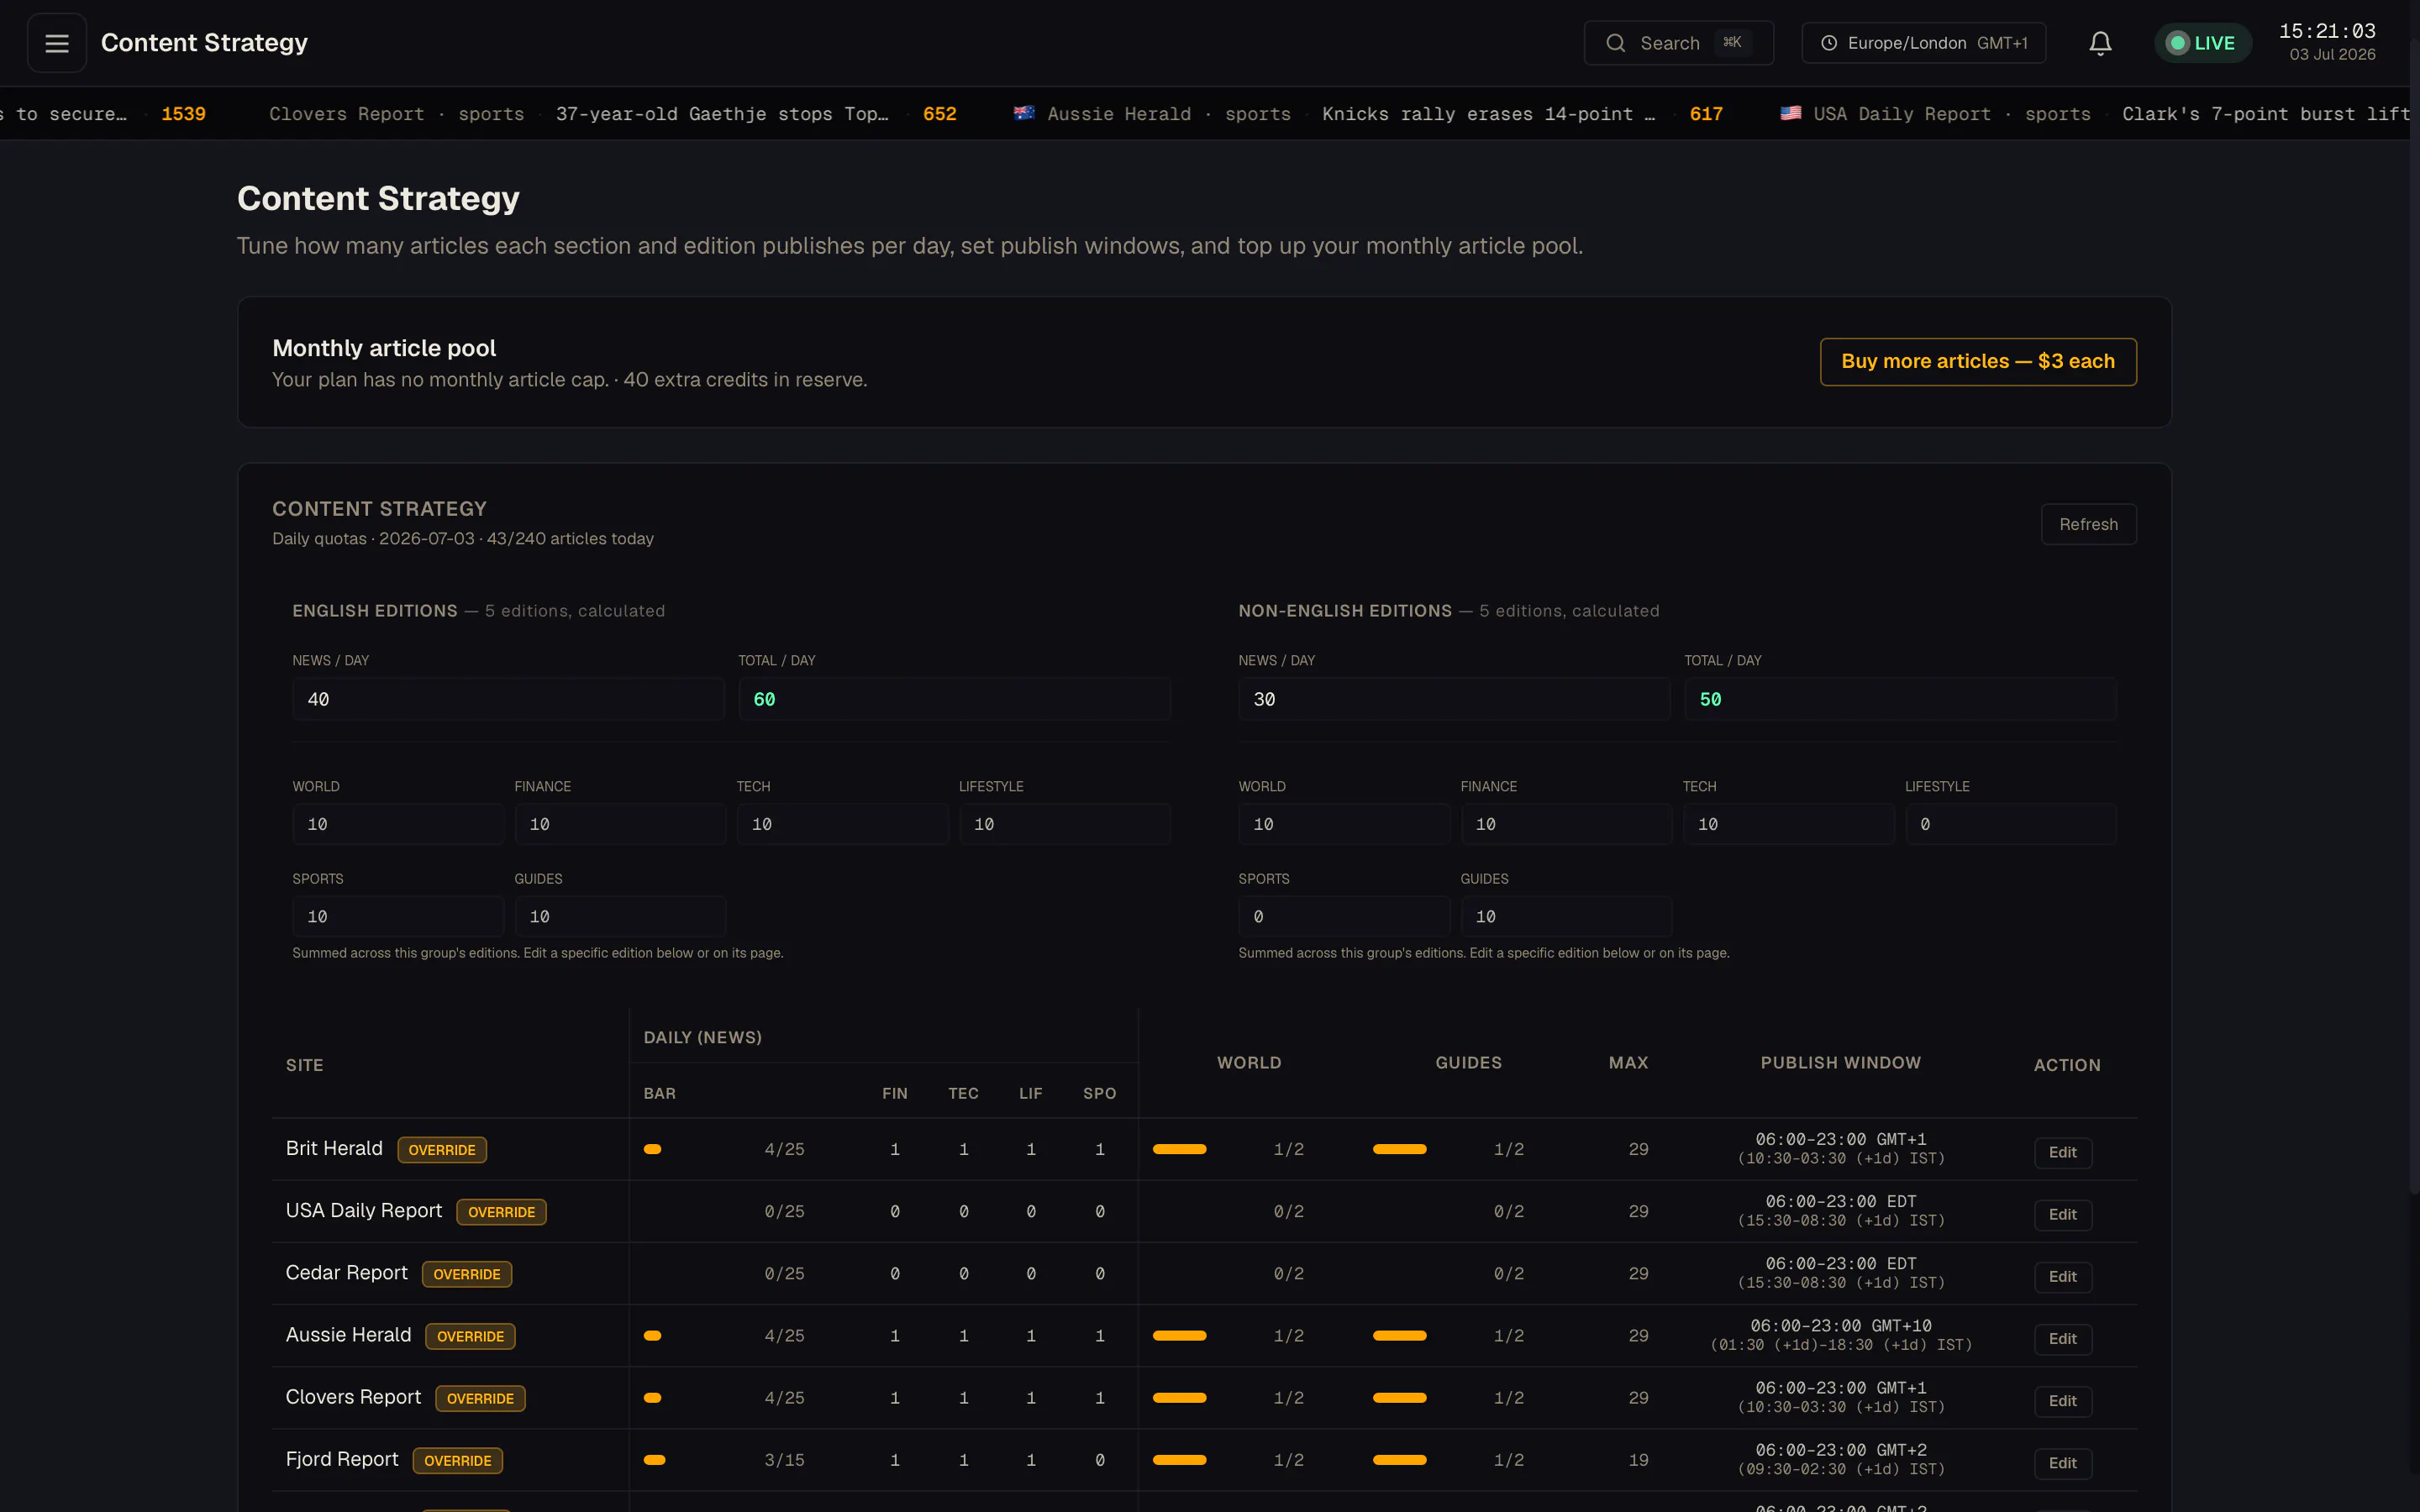Edit the Cedar Report row
2420x1512 pixels.
(2062, 1276)
